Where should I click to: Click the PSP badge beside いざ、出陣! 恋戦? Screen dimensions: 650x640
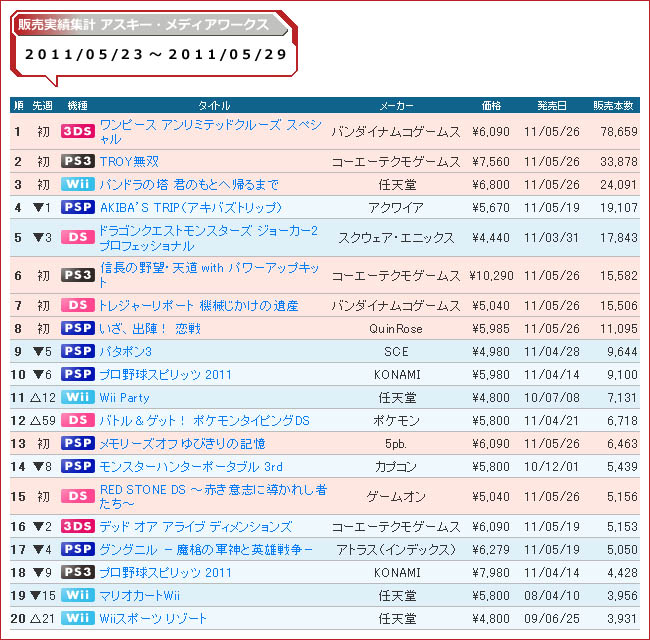(78, 328)
